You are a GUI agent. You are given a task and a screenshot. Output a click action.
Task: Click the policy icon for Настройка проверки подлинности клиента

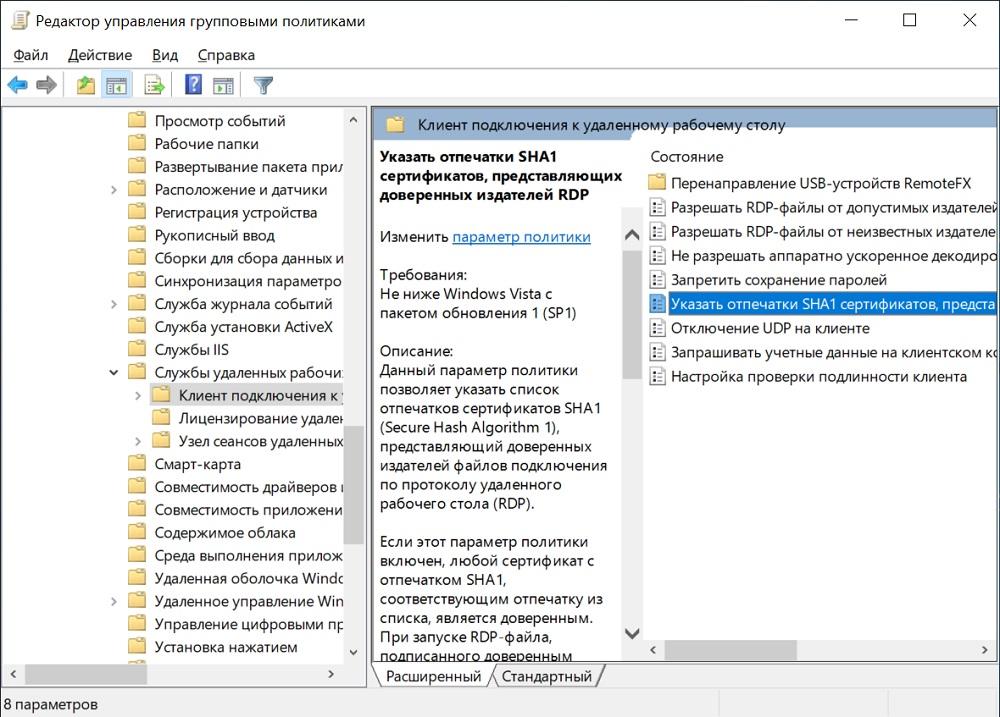tap(657, 376)
